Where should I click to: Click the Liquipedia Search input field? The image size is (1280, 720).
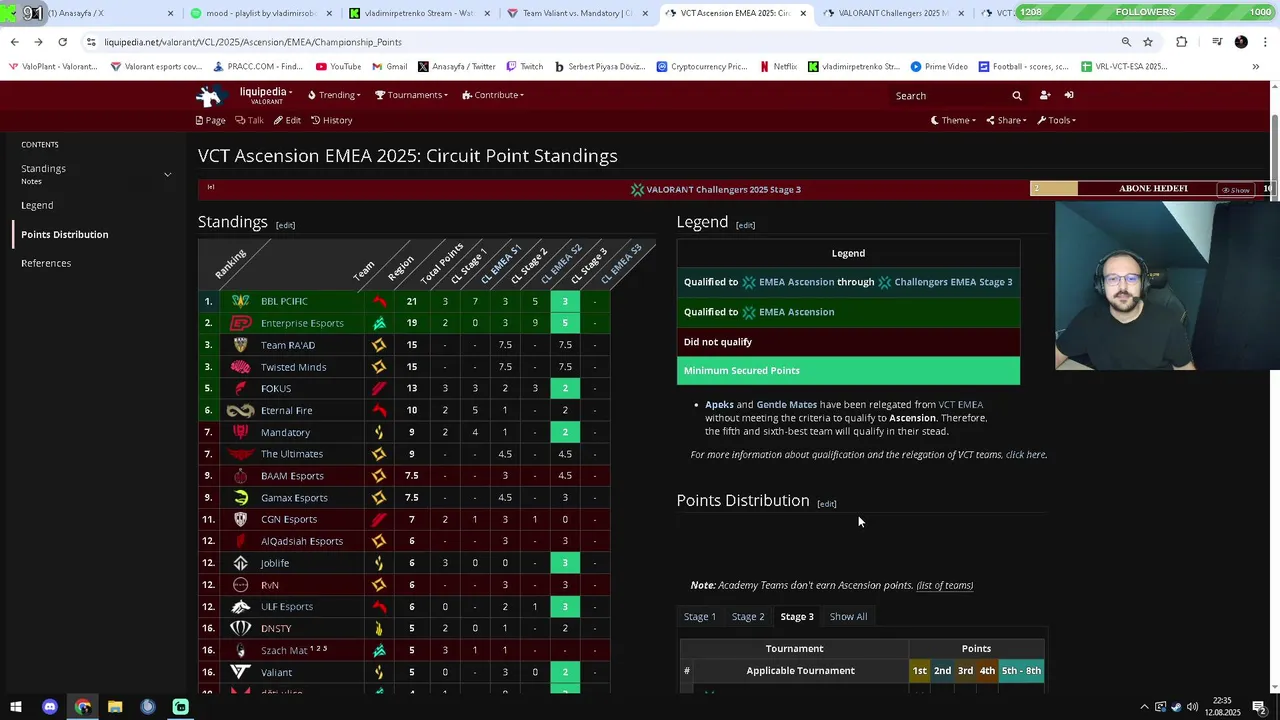pos(950,96)
